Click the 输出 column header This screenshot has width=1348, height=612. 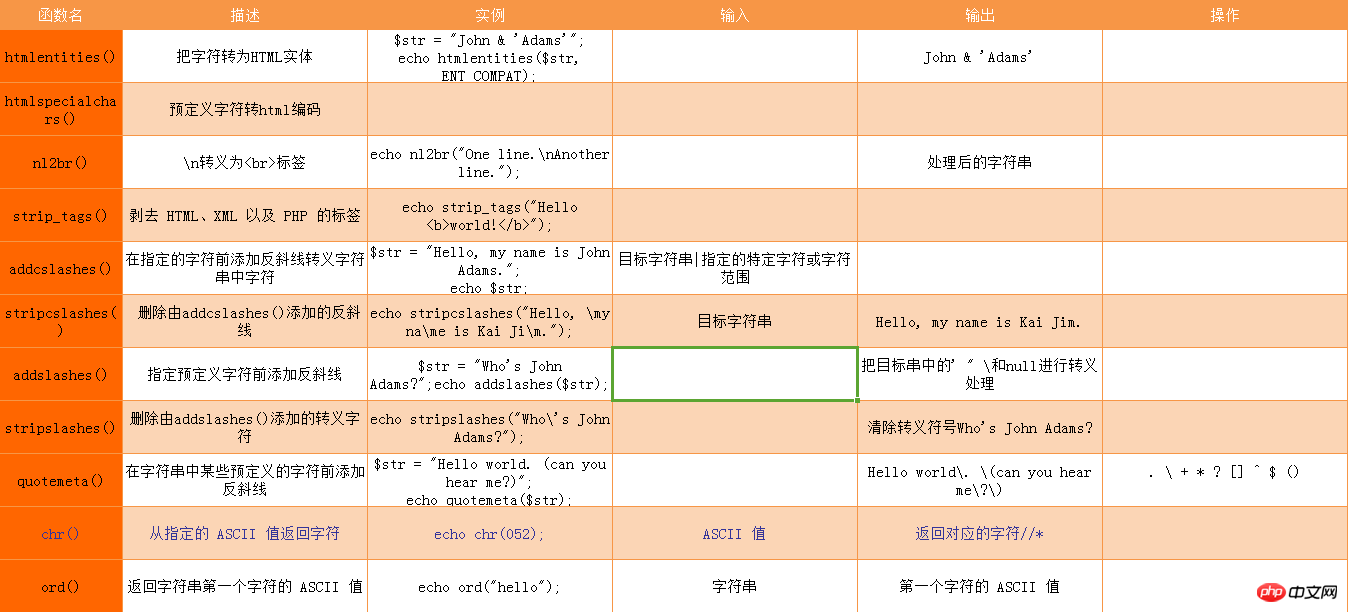coord(980,15)
